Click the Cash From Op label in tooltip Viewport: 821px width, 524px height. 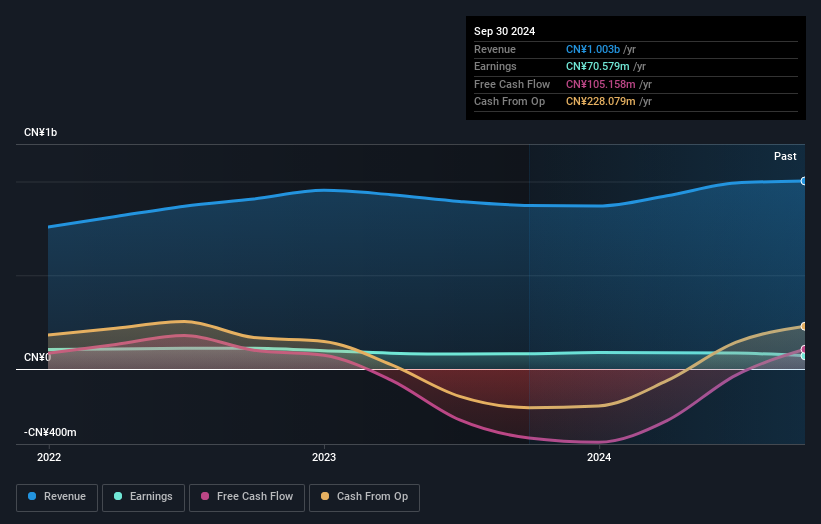(x=509, y=102)
